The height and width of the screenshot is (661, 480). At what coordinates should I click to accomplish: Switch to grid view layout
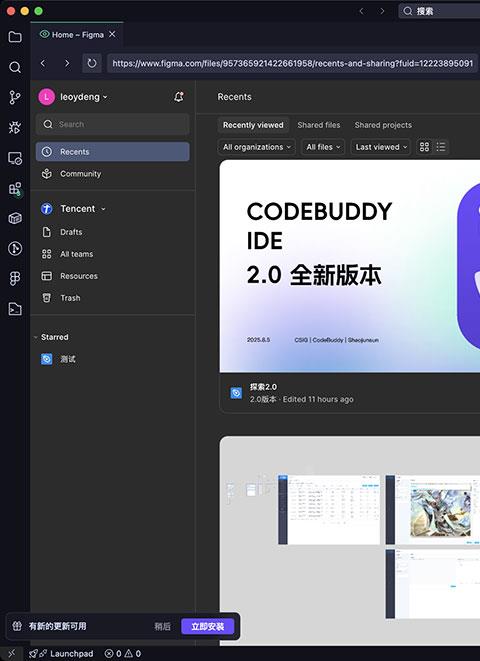[x=424, y=147]
